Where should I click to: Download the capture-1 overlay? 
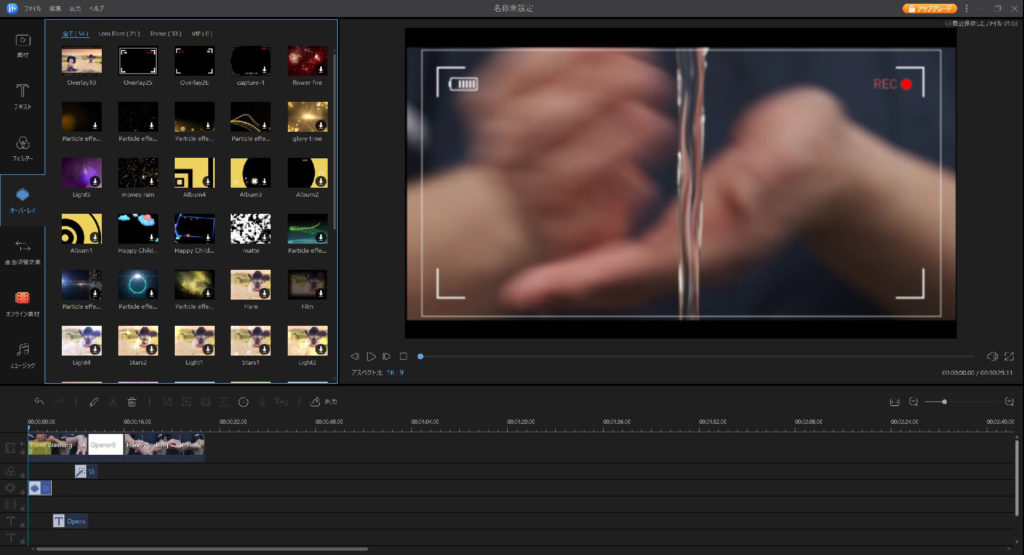[264, 69]
